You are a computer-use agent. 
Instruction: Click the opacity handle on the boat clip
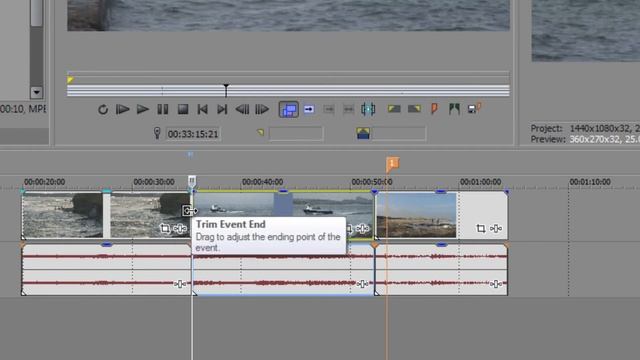point(283,191)
